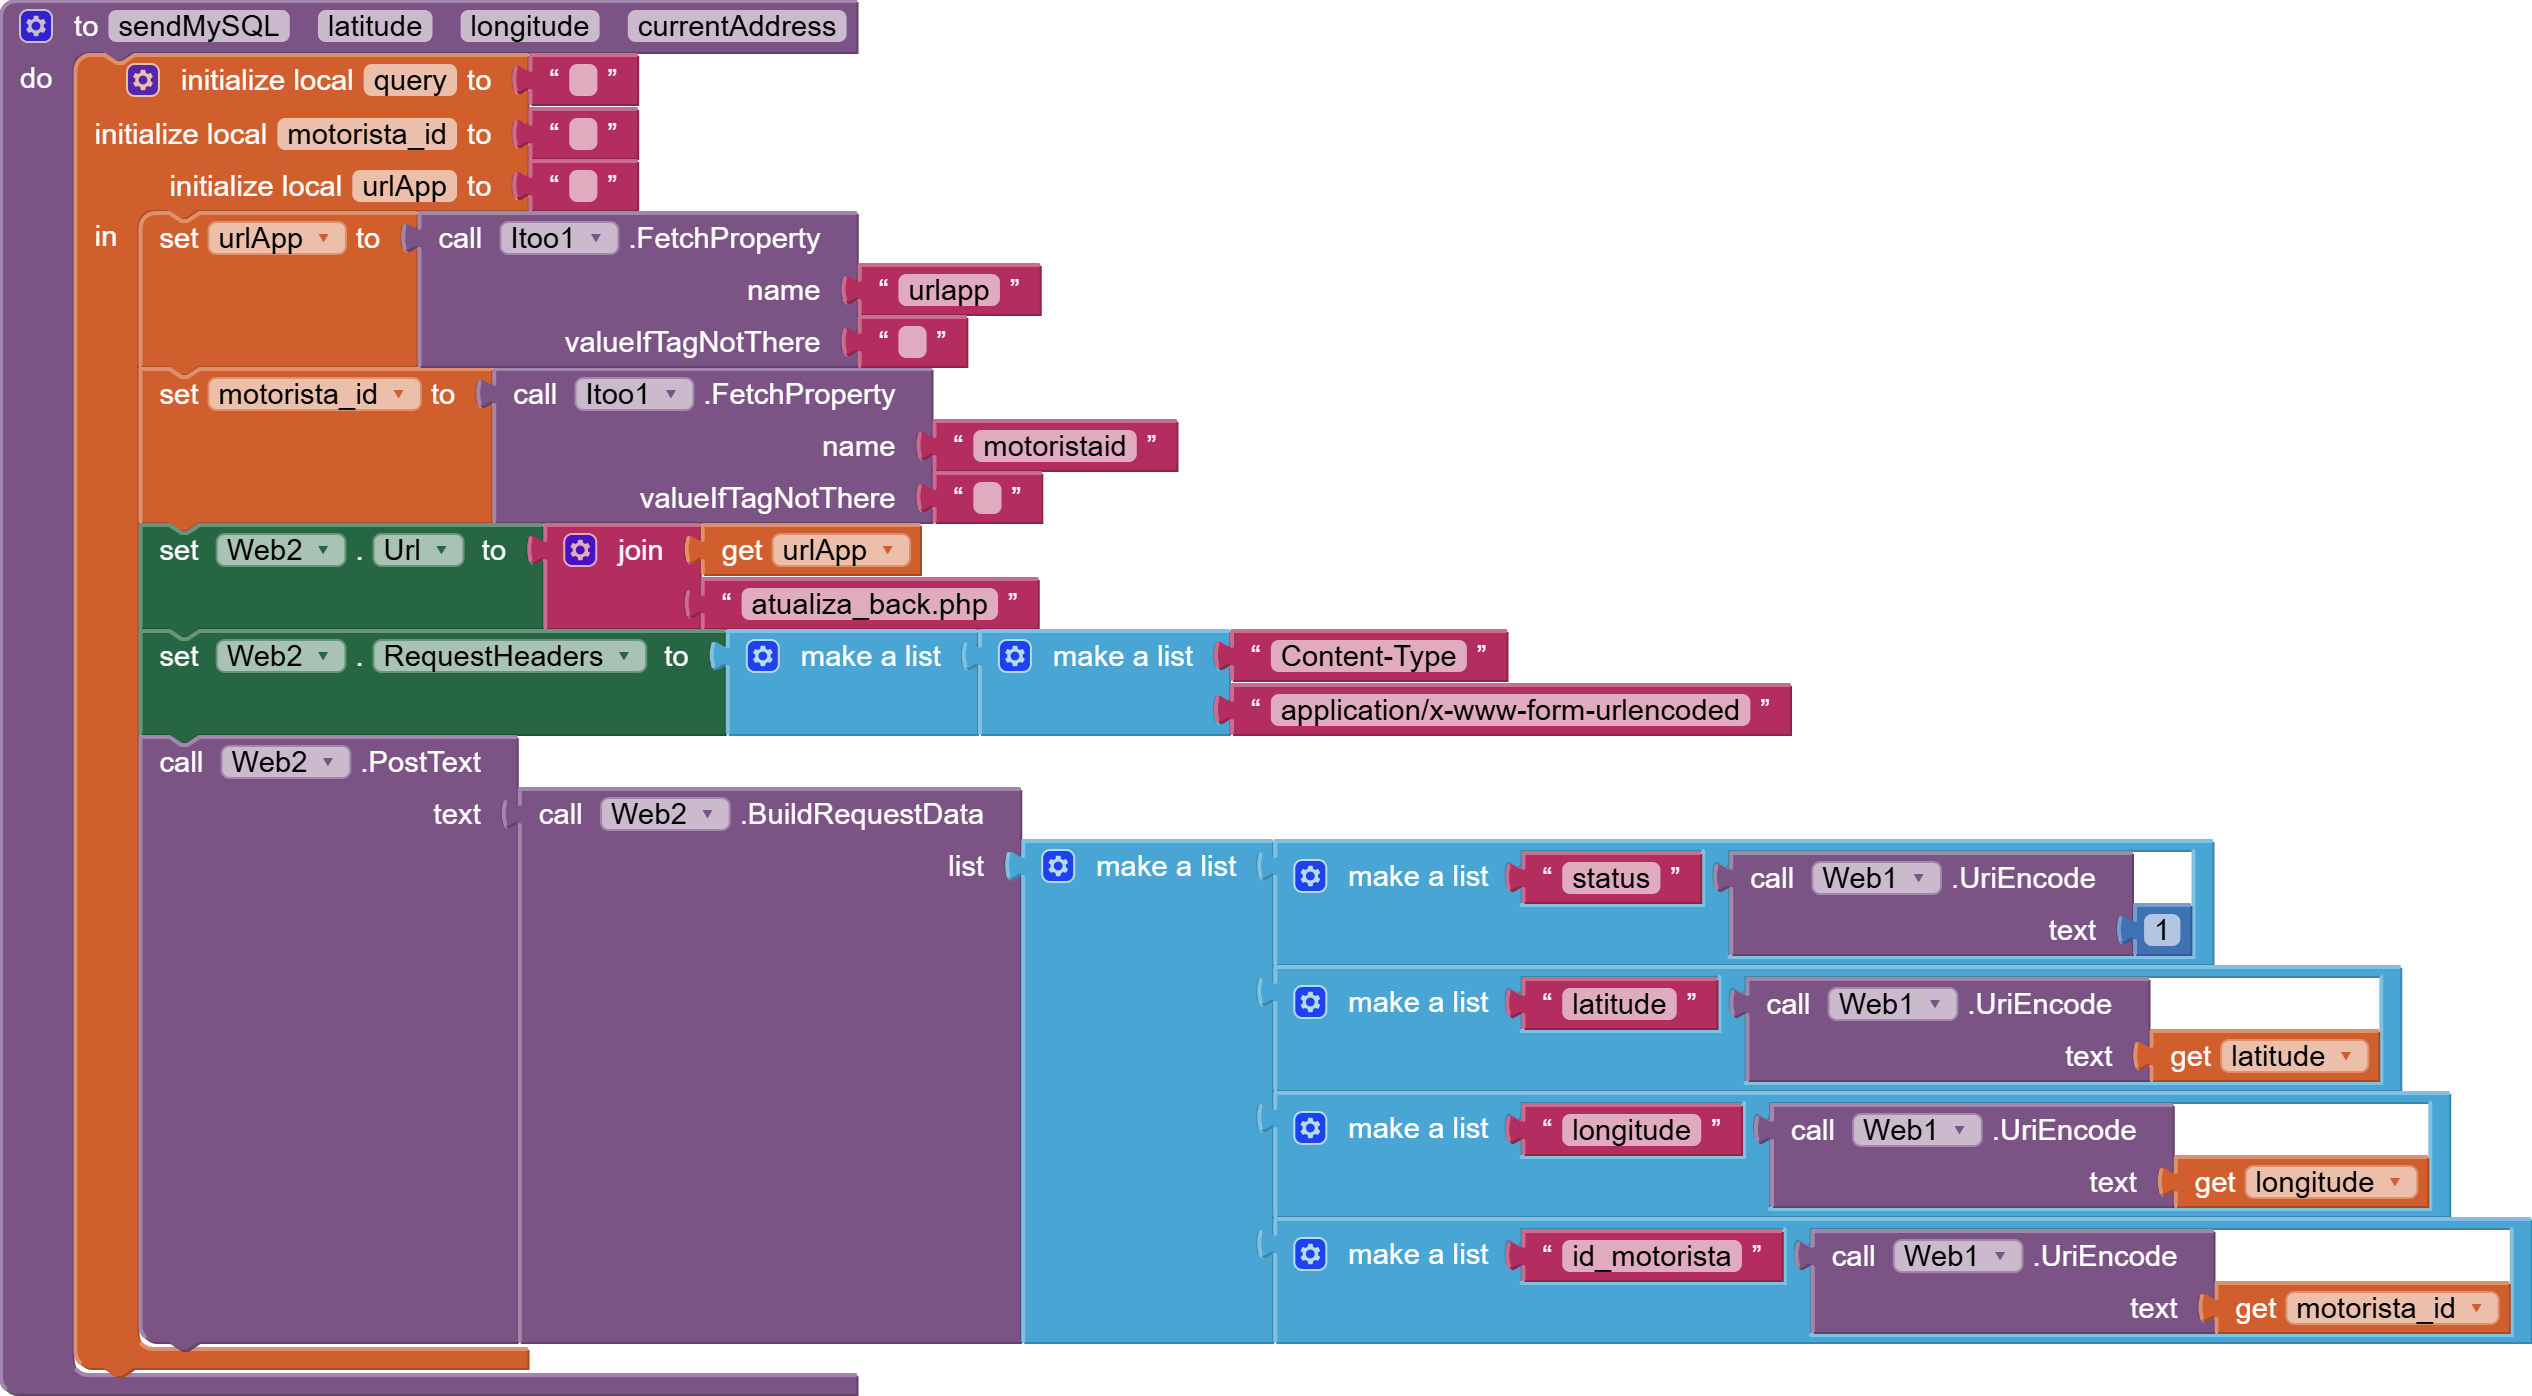Select the application/x-www-form-urlencoded text block

coord(1509,710)
